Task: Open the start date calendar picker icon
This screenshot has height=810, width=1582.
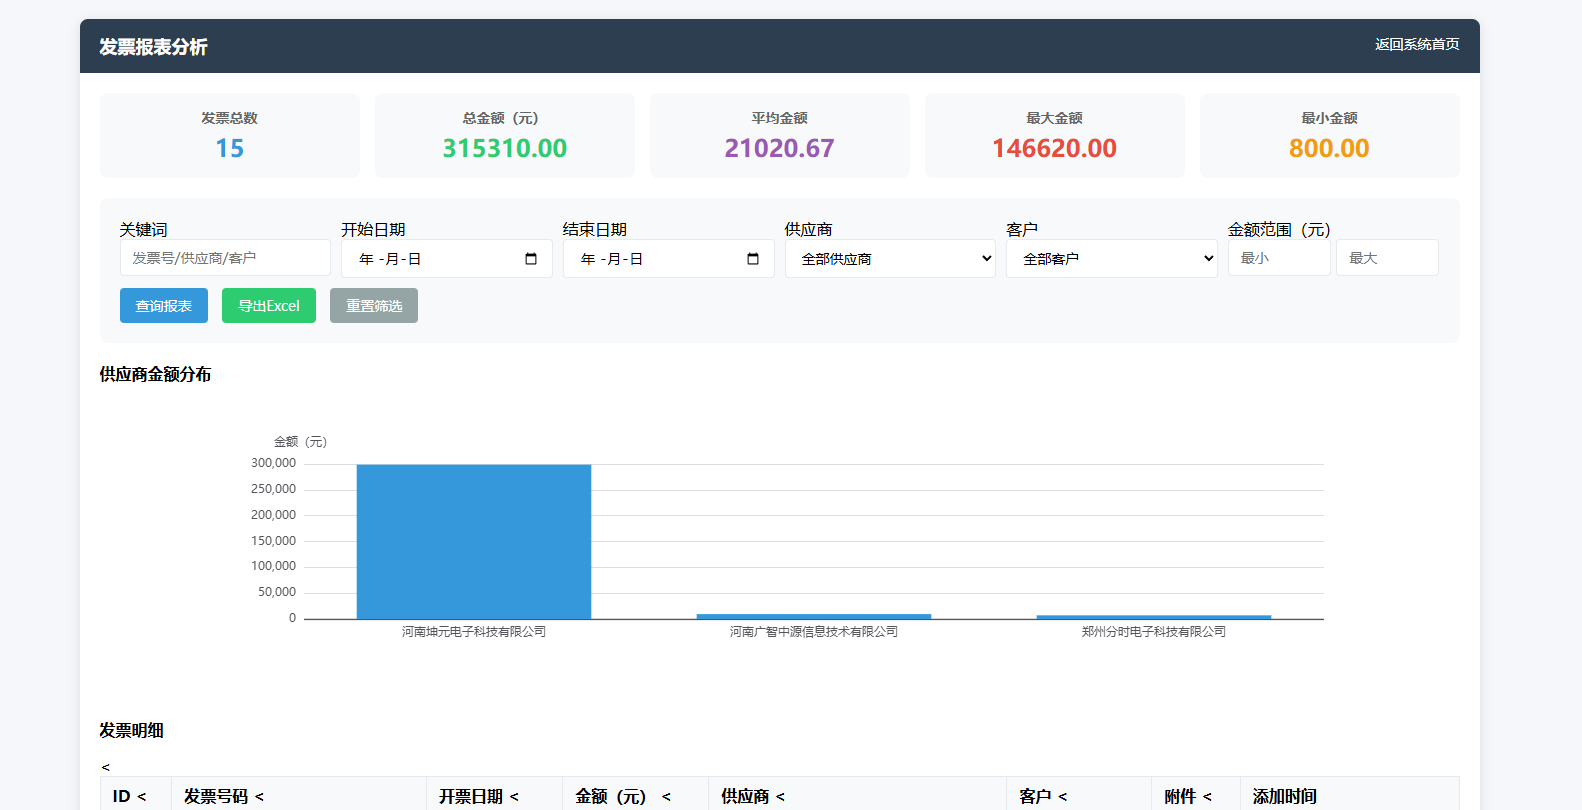Action: point(531,259)
